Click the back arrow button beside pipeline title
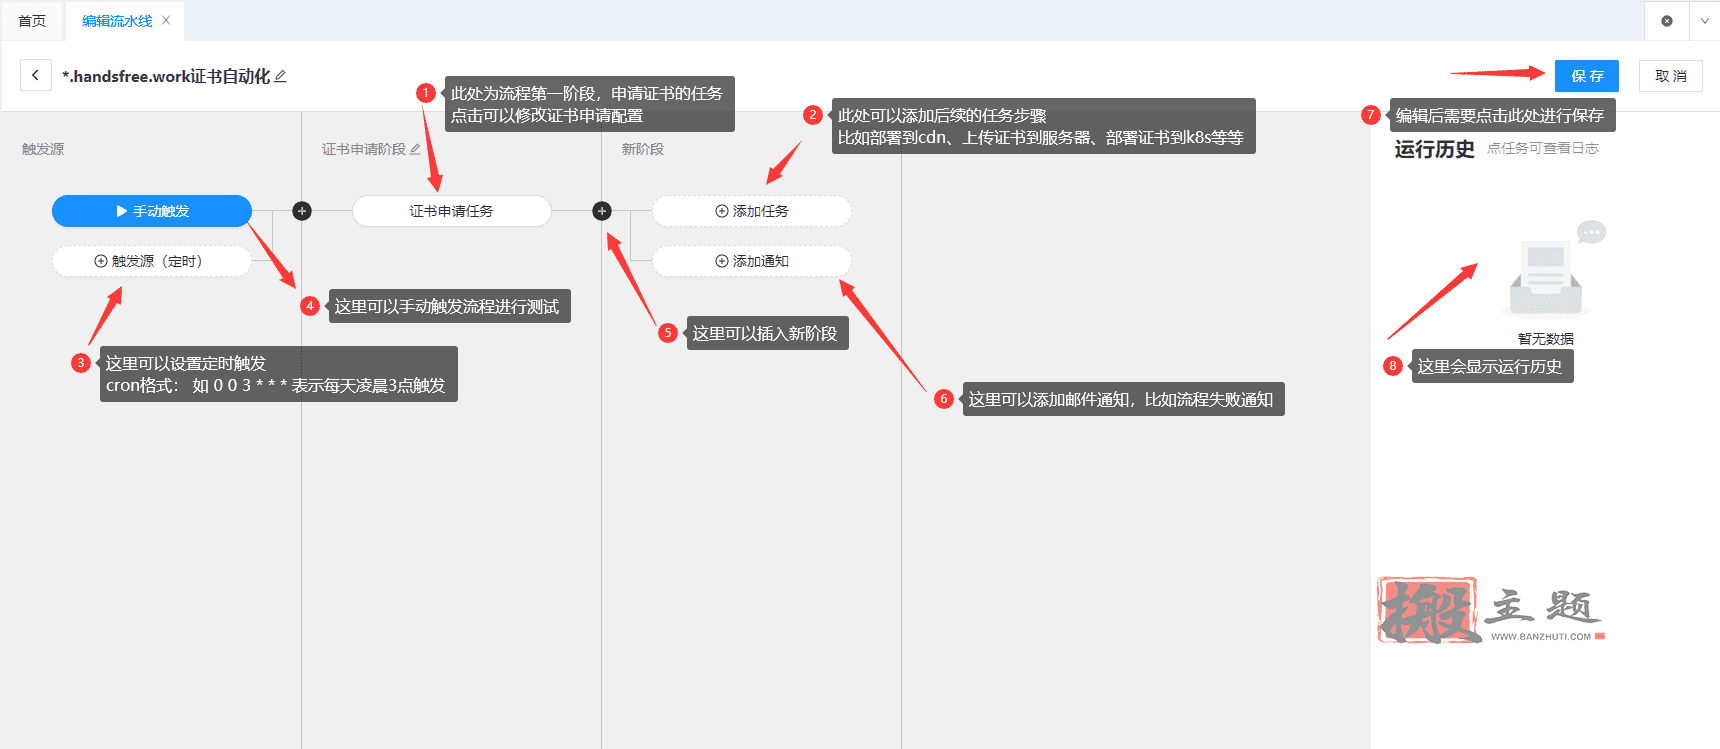1720x749 pixels. coord(36,75)
